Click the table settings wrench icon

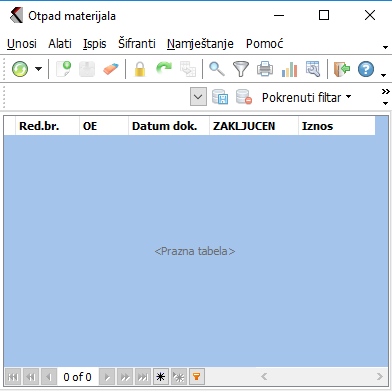tap(313, 69)
